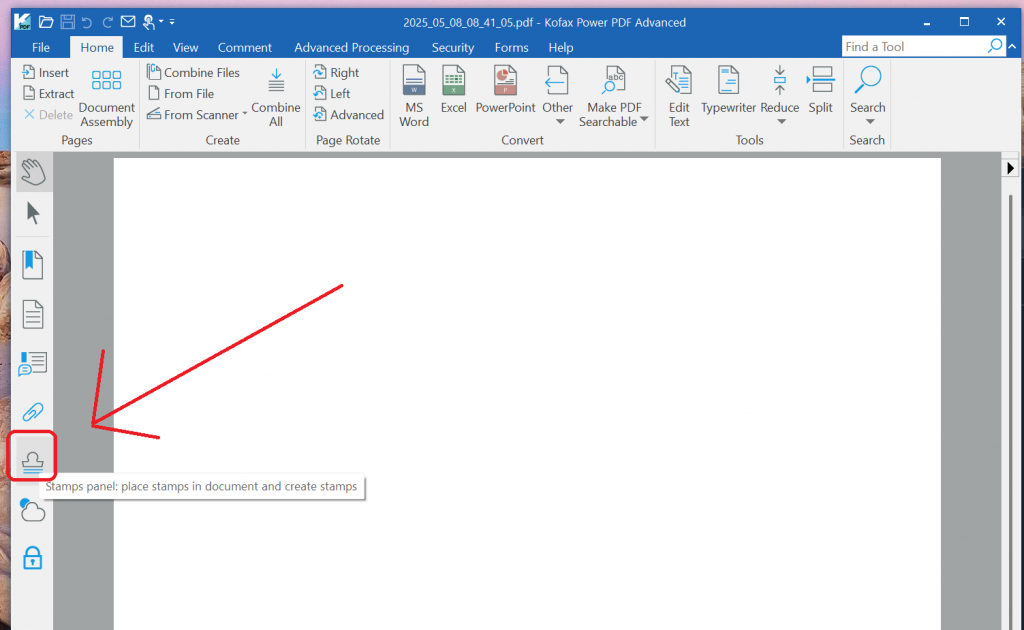Open the Security lock panel
Screen dimensions: 1024x630
coord(32,558)
